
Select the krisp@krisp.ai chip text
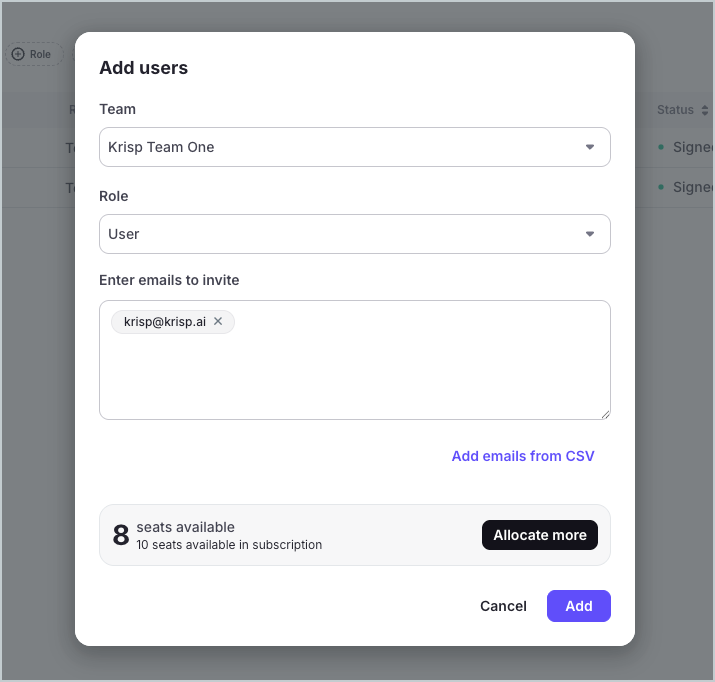[x=165, y=321]
